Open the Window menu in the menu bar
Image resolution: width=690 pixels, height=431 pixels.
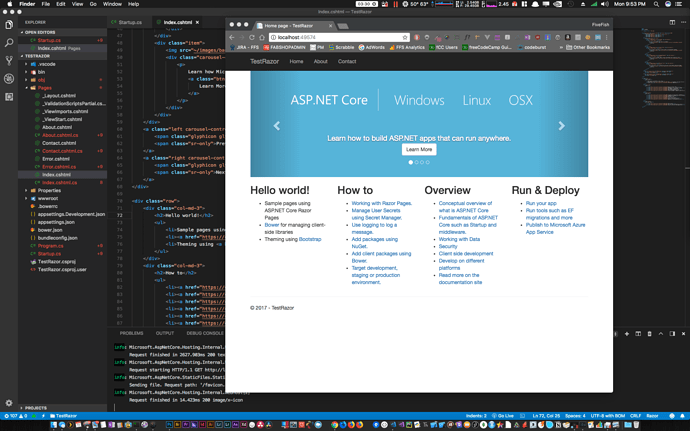point(112,4)
